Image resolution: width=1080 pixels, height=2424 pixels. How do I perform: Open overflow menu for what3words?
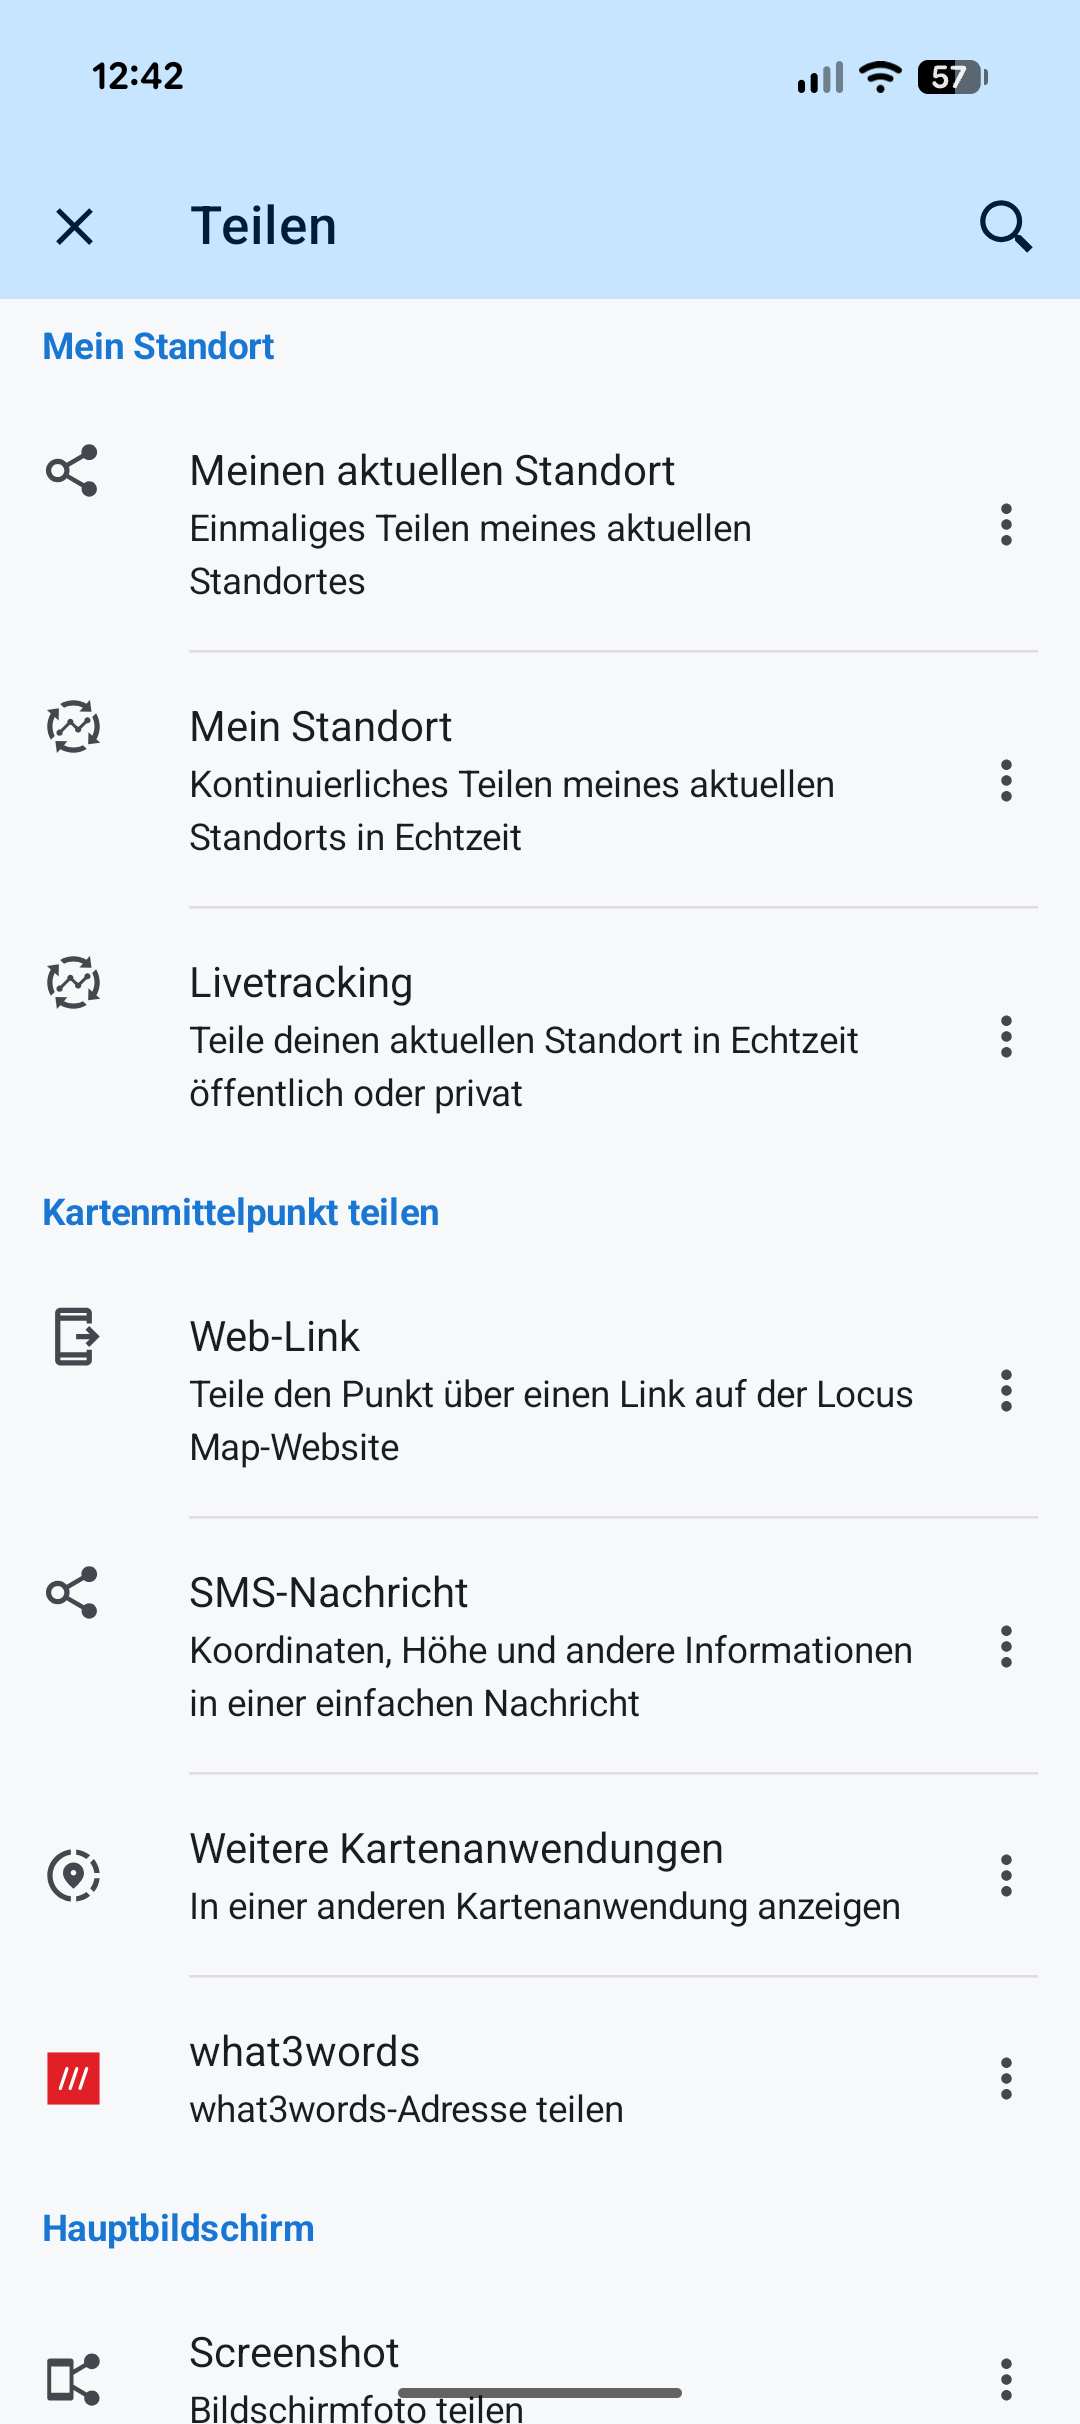click(x=1006, y=2079)
